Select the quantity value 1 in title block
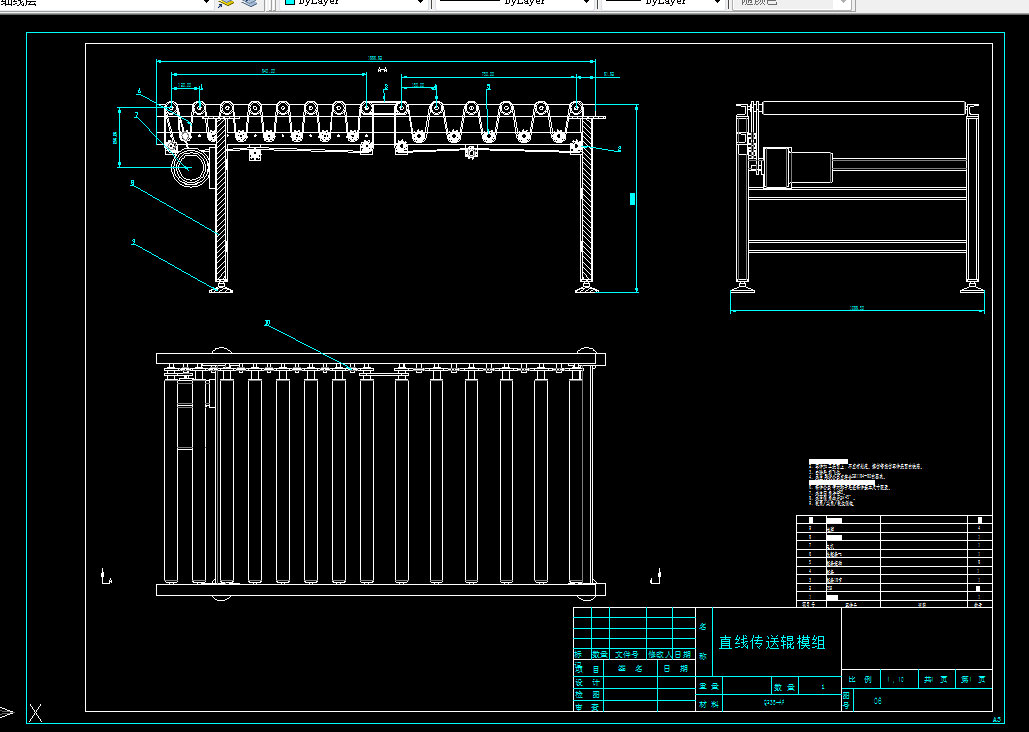 (x=823, y=687)
